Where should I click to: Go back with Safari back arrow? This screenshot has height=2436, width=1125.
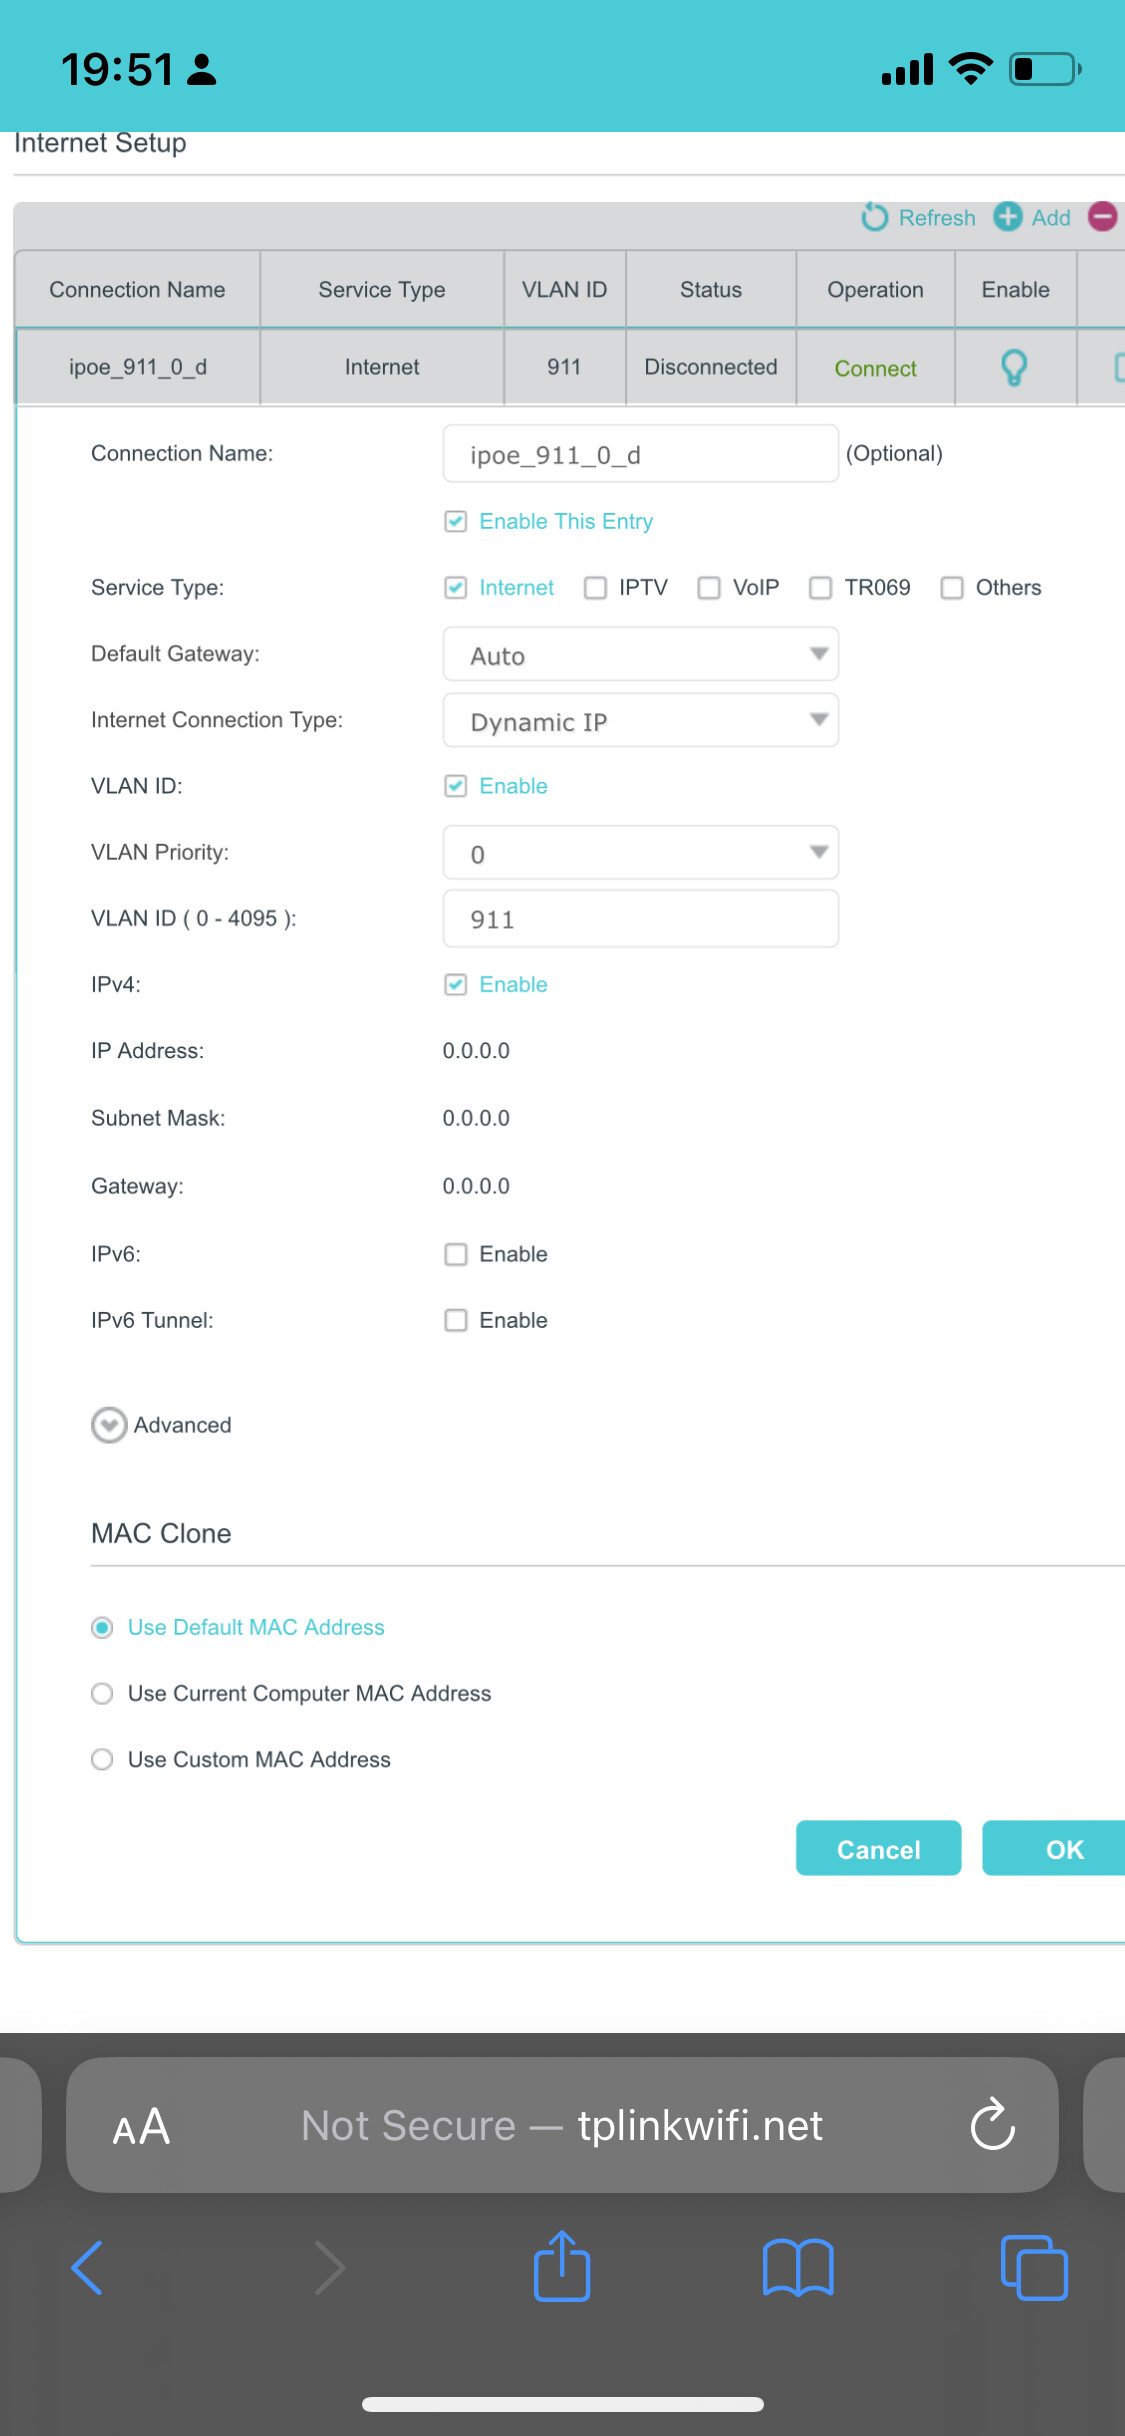pos(88,2268)
